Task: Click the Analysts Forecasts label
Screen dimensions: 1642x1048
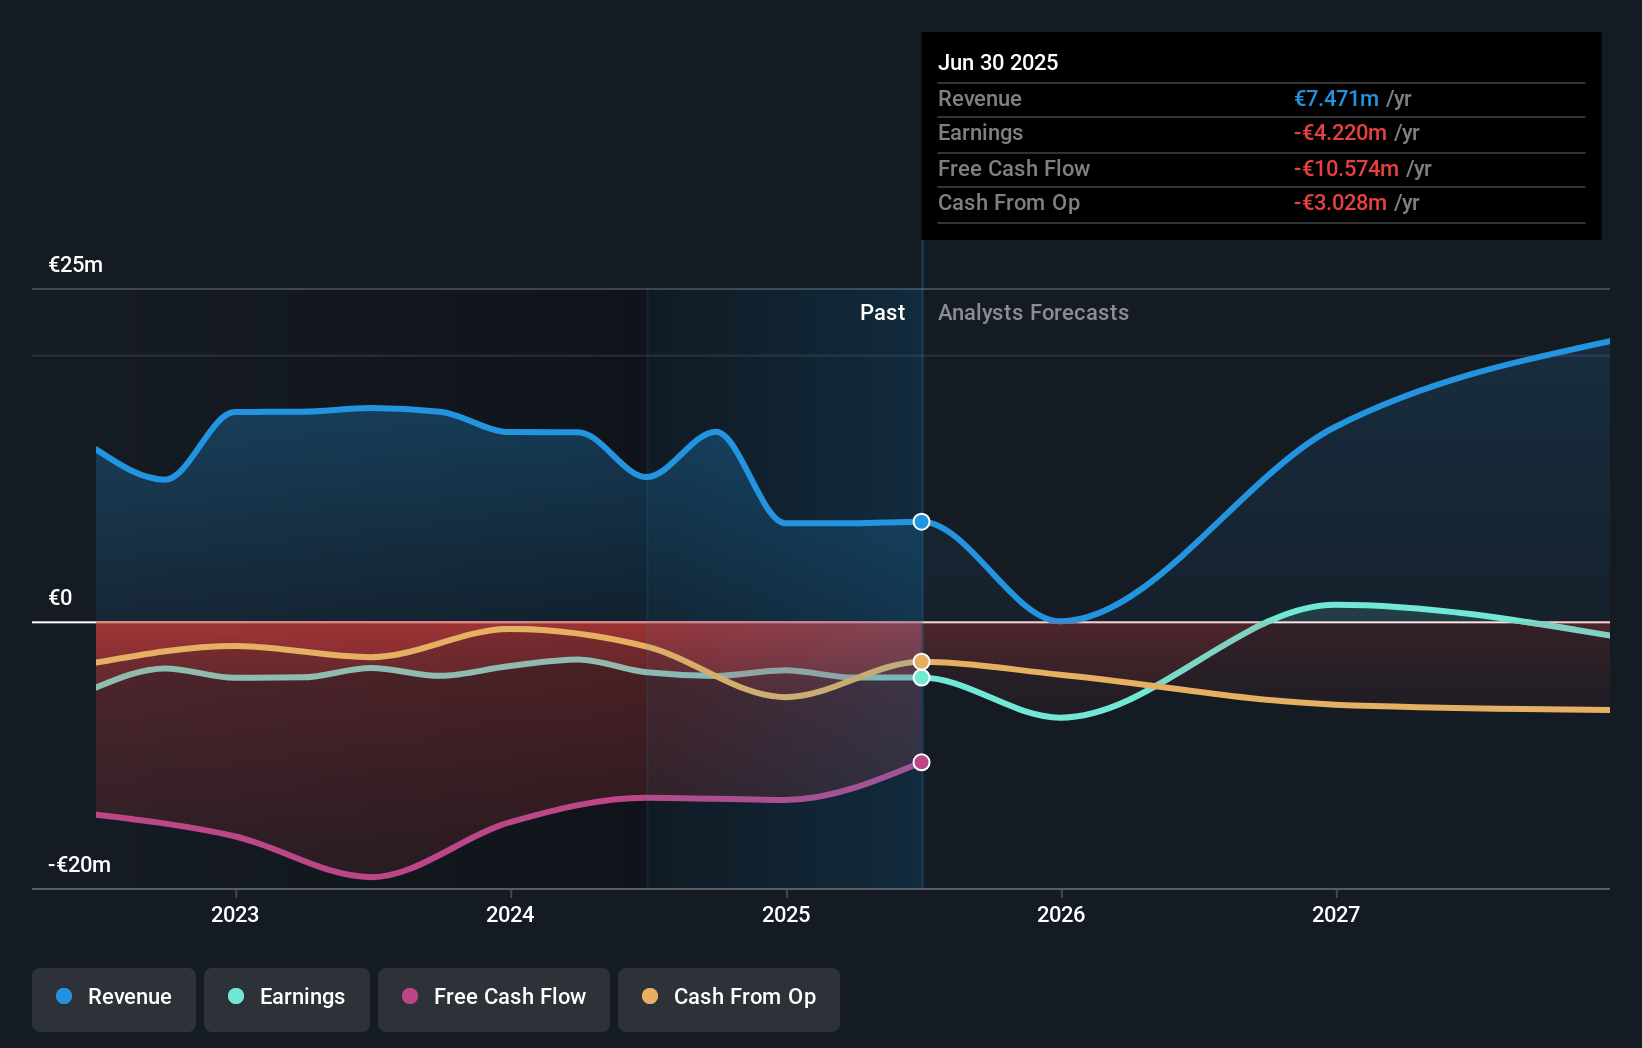Action: click(1033, 313)
